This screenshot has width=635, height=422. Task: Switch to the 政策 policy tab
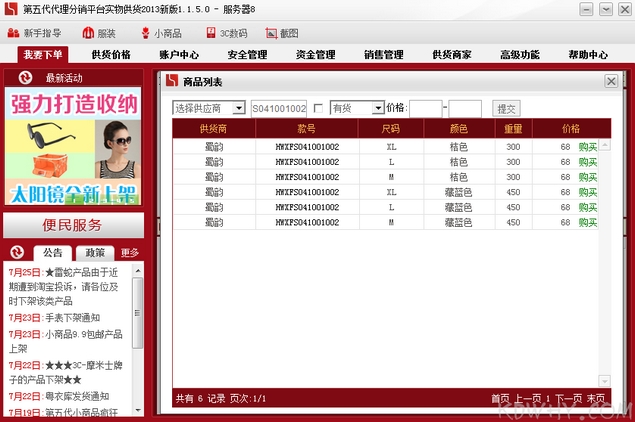point(95,253)
